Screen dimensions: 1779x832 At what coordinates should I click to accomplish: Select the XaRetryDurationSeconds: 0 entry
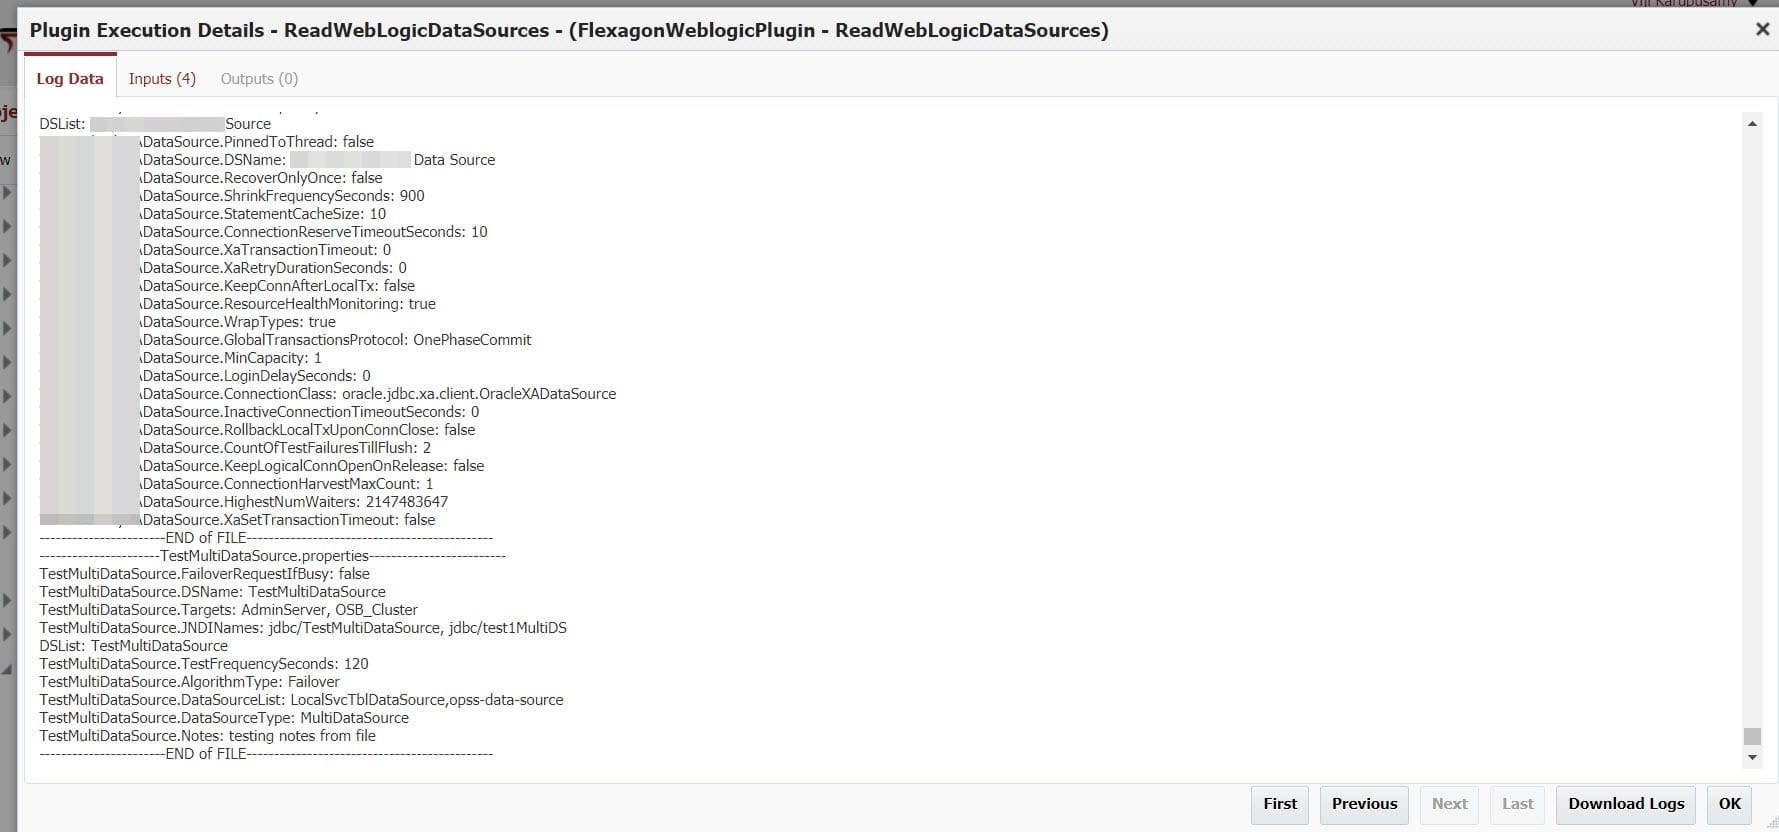pyautogui.click(x=273, y=268)
